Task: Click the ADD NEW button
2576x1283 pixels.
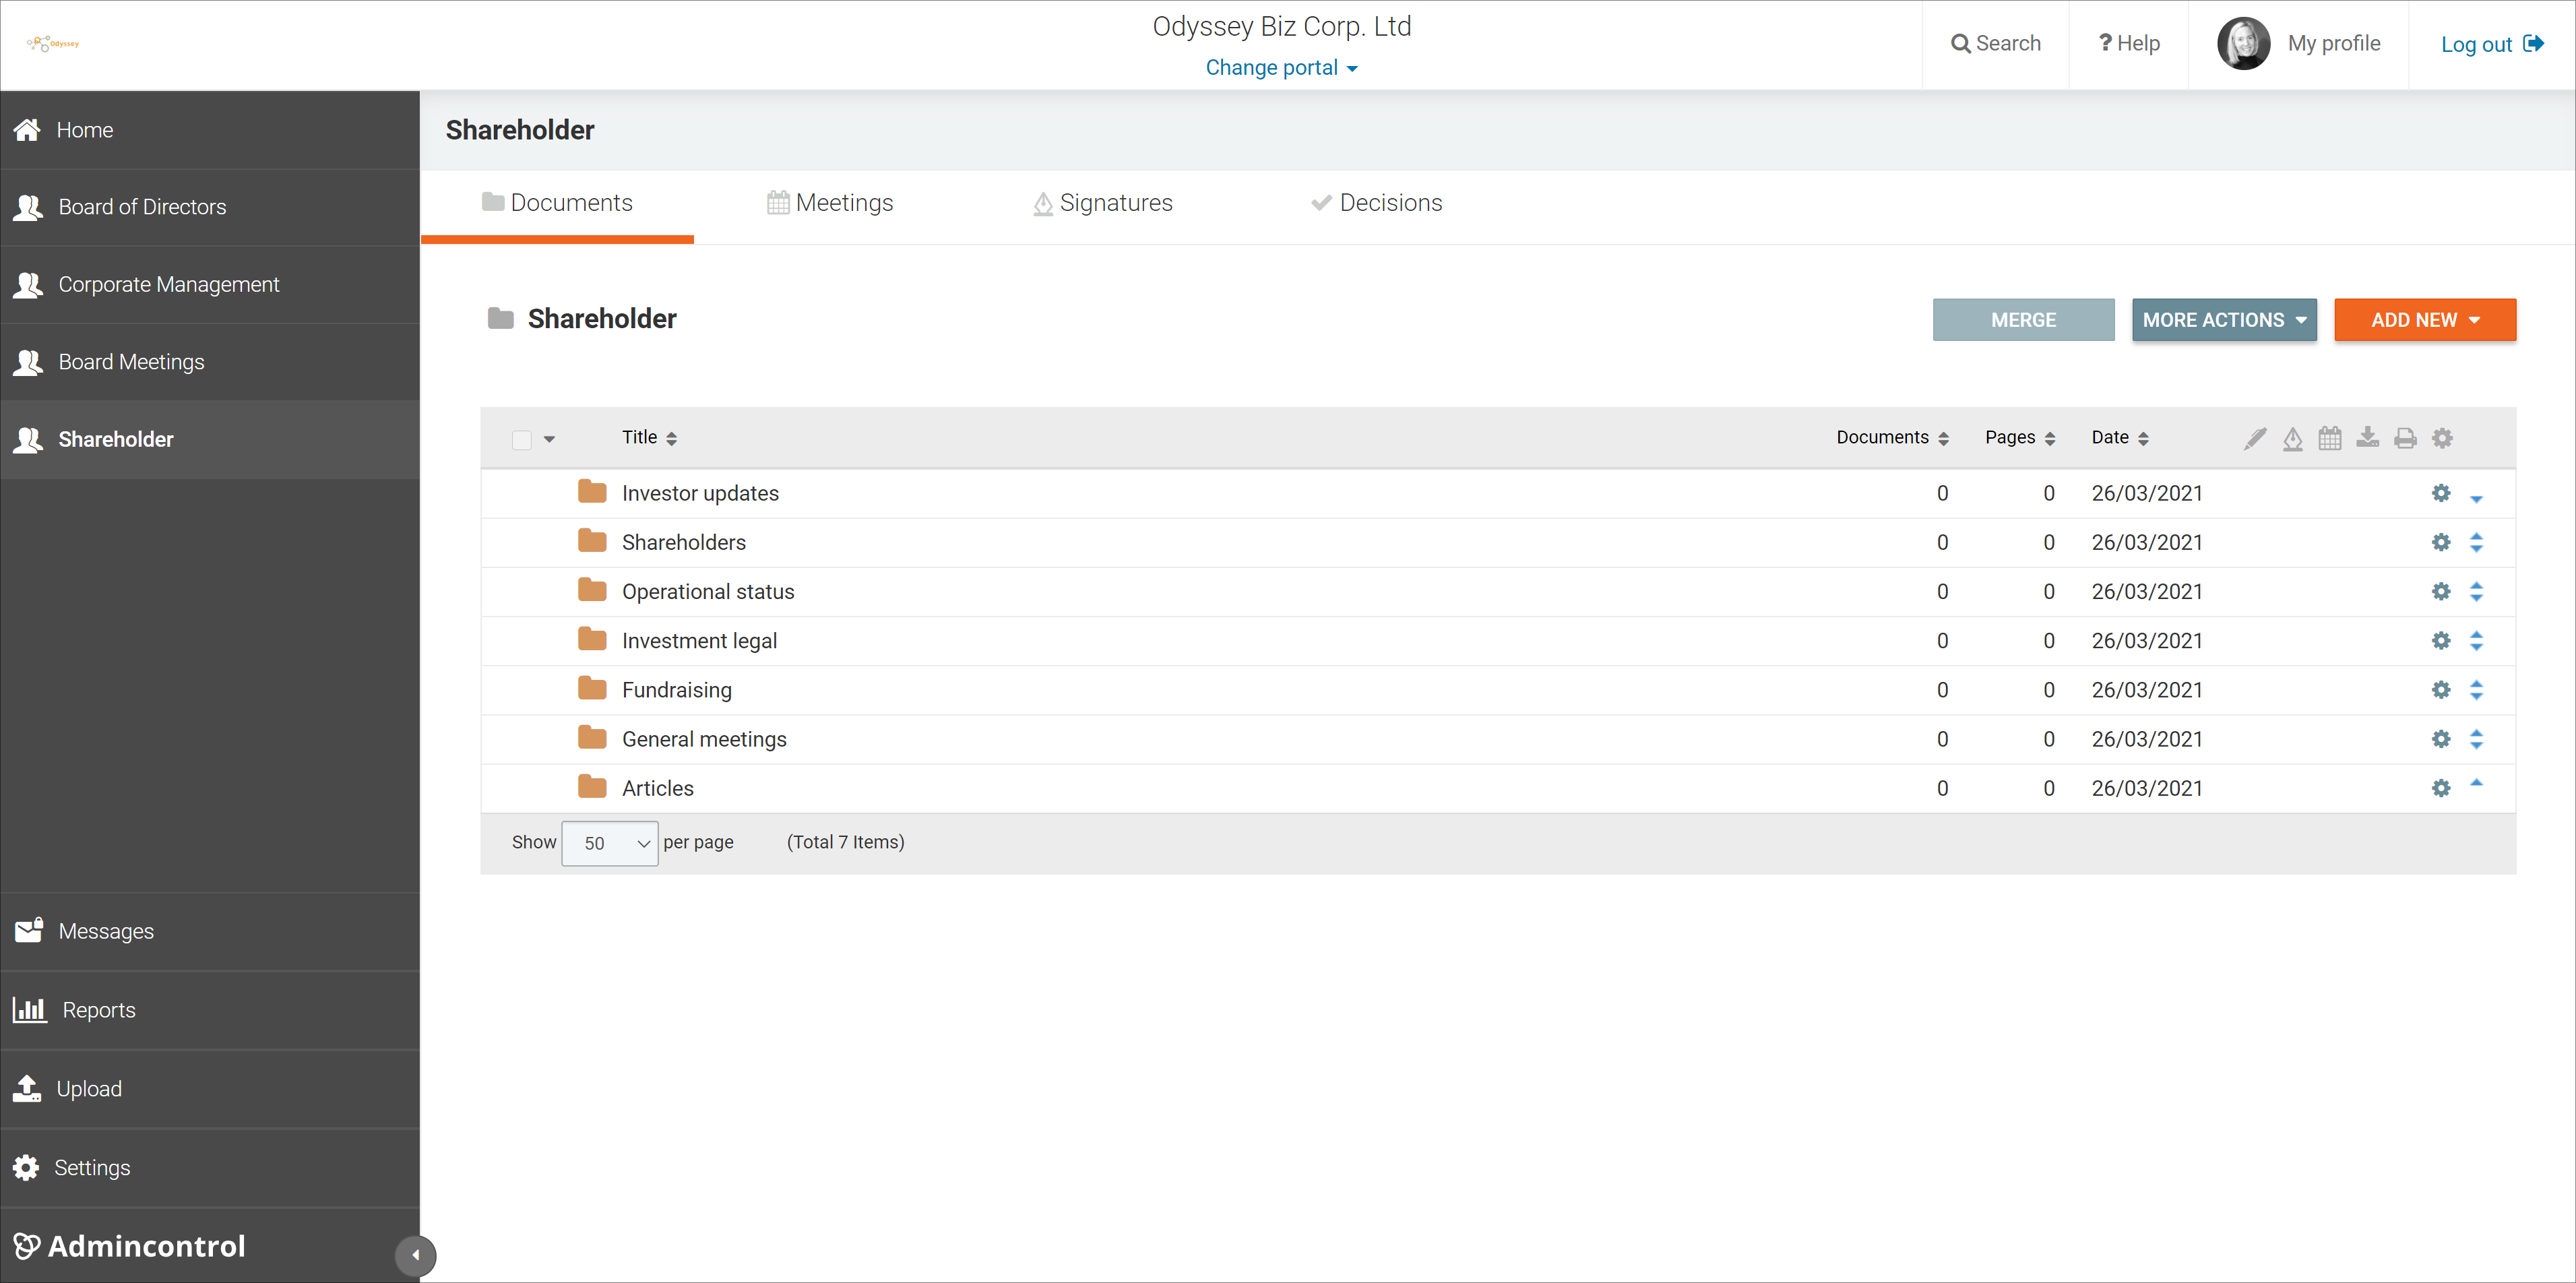Action: tap(2424, 319)
